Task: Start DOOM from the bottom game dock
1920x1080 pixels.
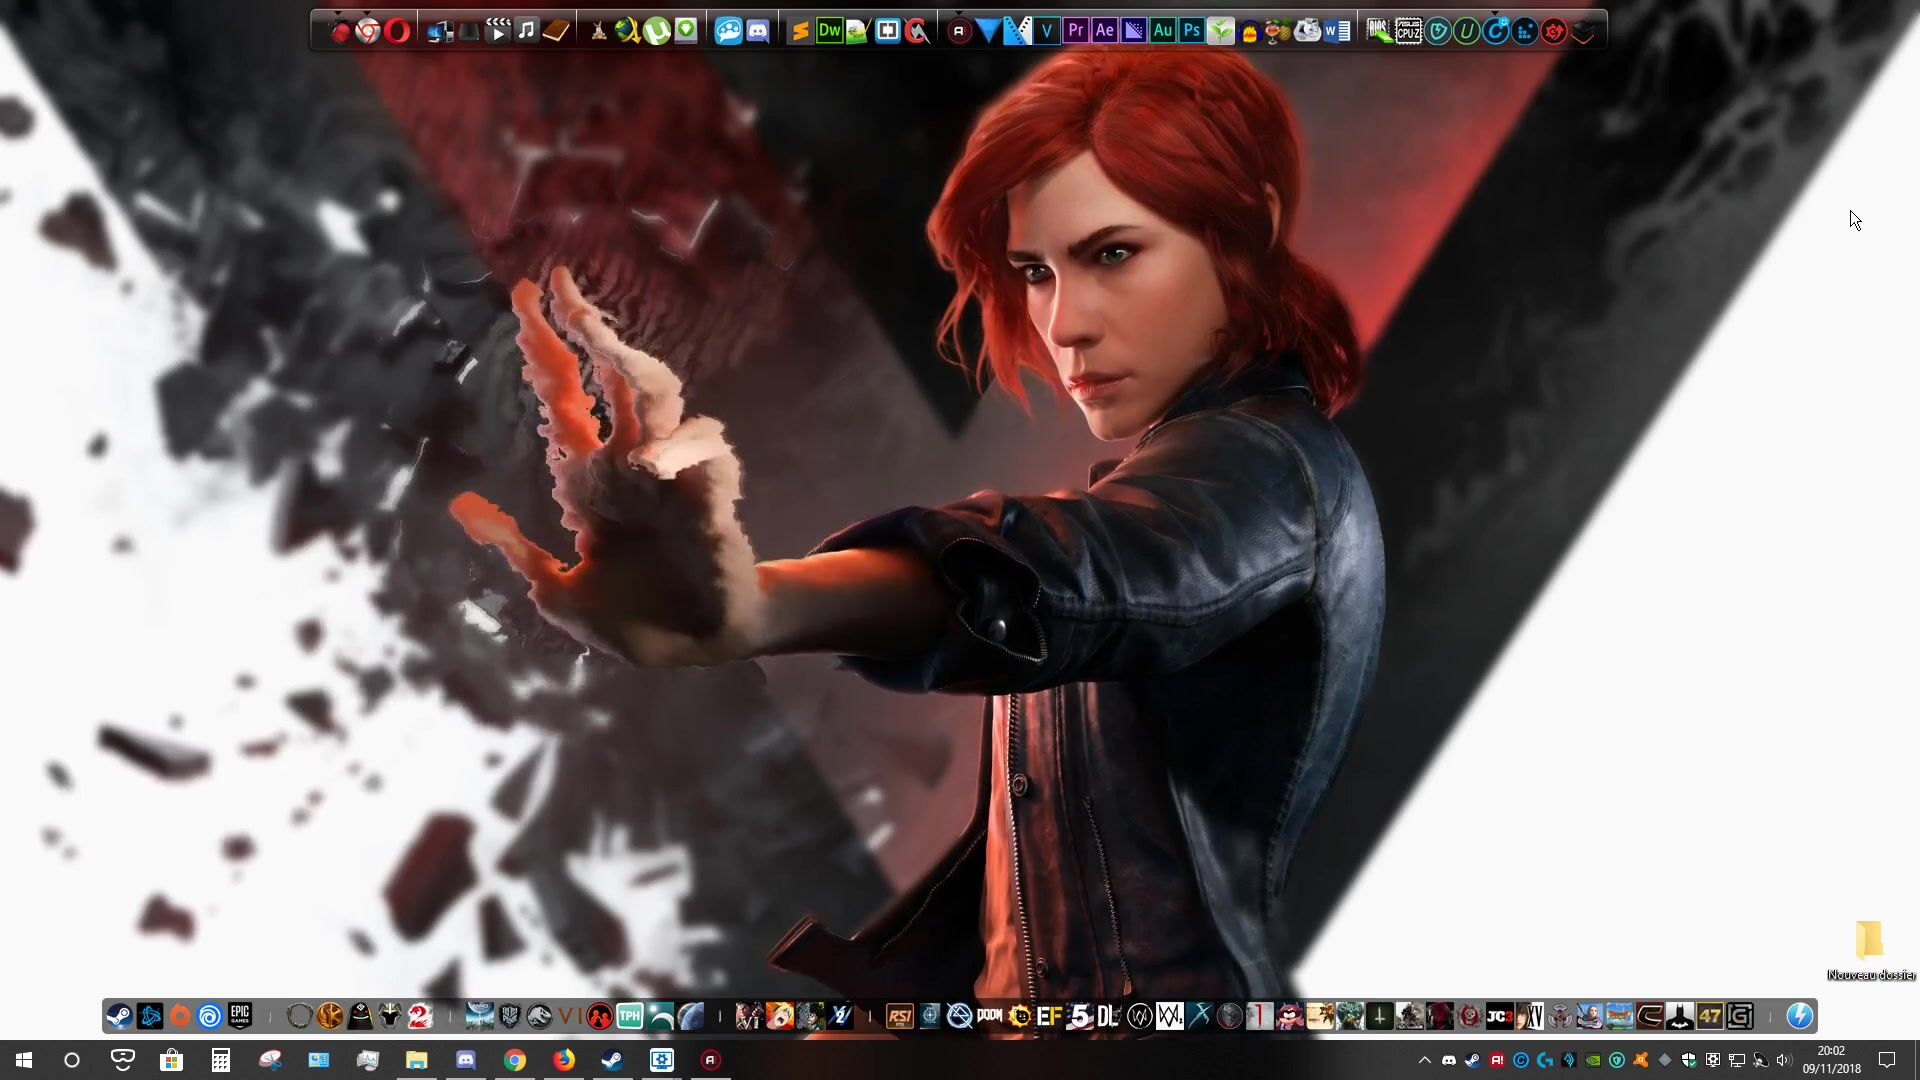Action: point(989,1017)
